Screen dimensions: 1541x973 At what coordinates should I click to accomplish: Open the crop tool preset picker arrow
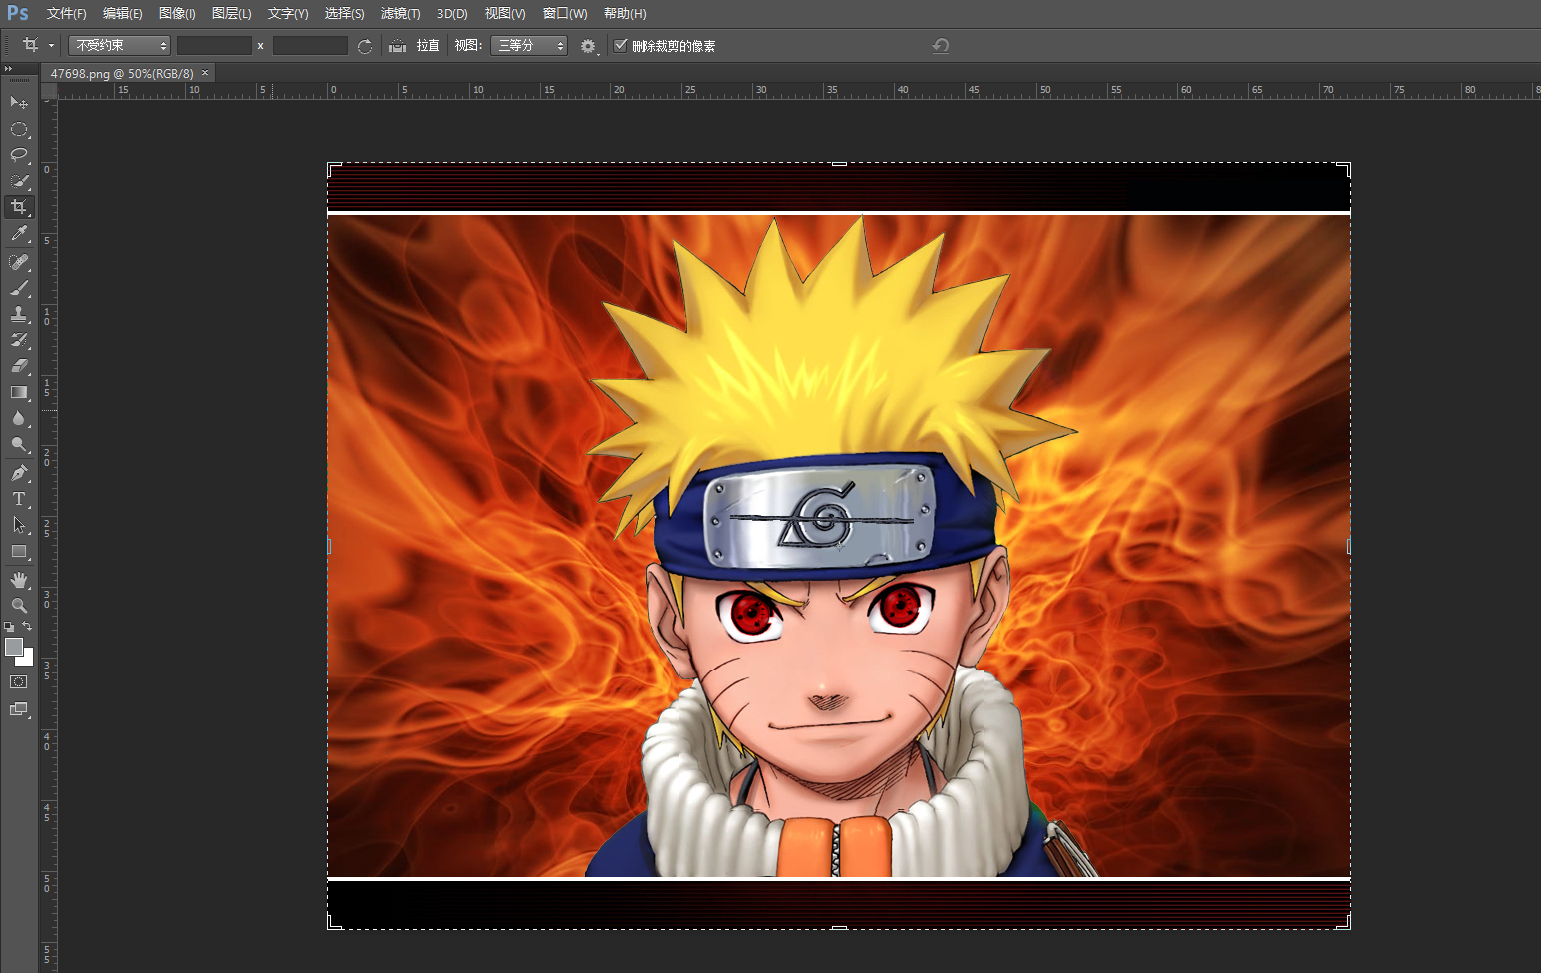point(51,46)
